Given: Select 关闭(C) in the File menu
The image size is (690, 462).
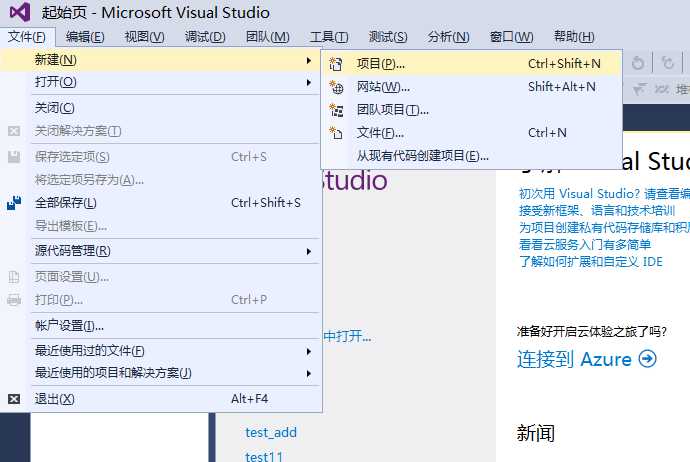Looking at the screenshot, I should coord(161,108).
